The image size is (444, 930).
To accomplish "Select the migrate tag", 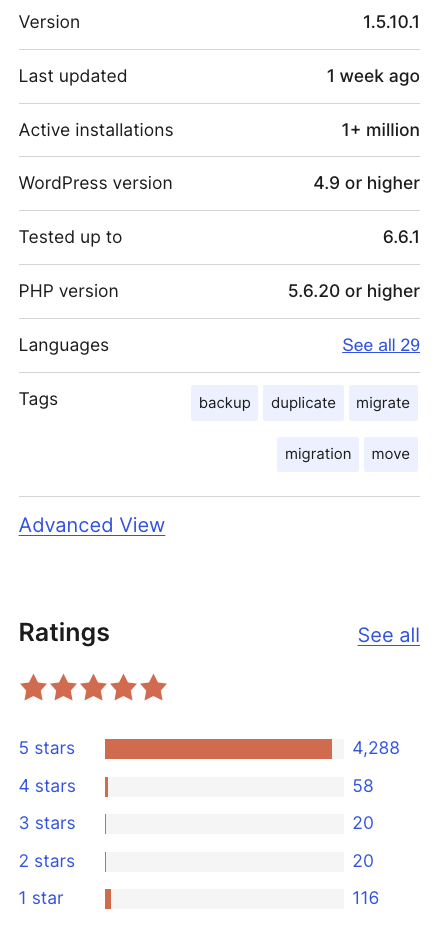I will [x=383, y=403].
